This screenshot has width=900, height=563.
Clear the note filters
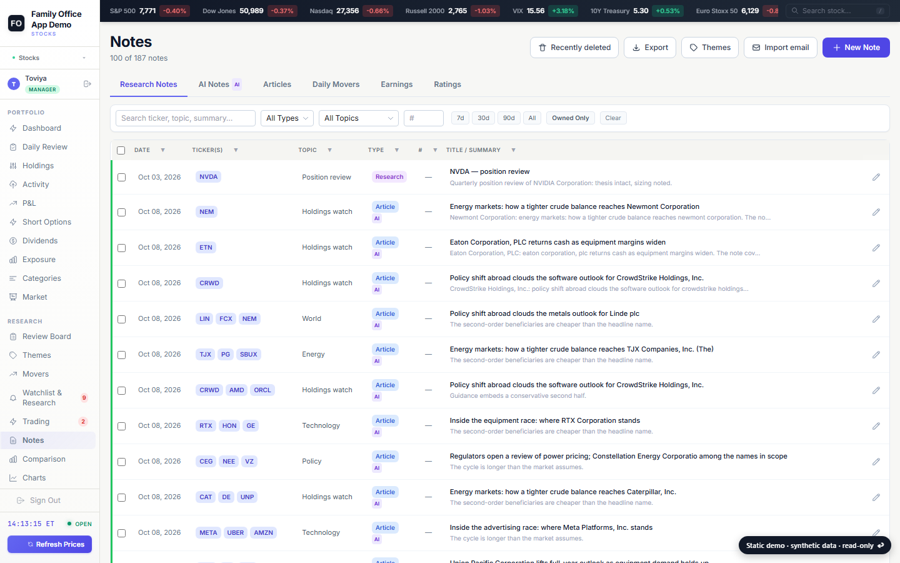[x=613, y=118]
